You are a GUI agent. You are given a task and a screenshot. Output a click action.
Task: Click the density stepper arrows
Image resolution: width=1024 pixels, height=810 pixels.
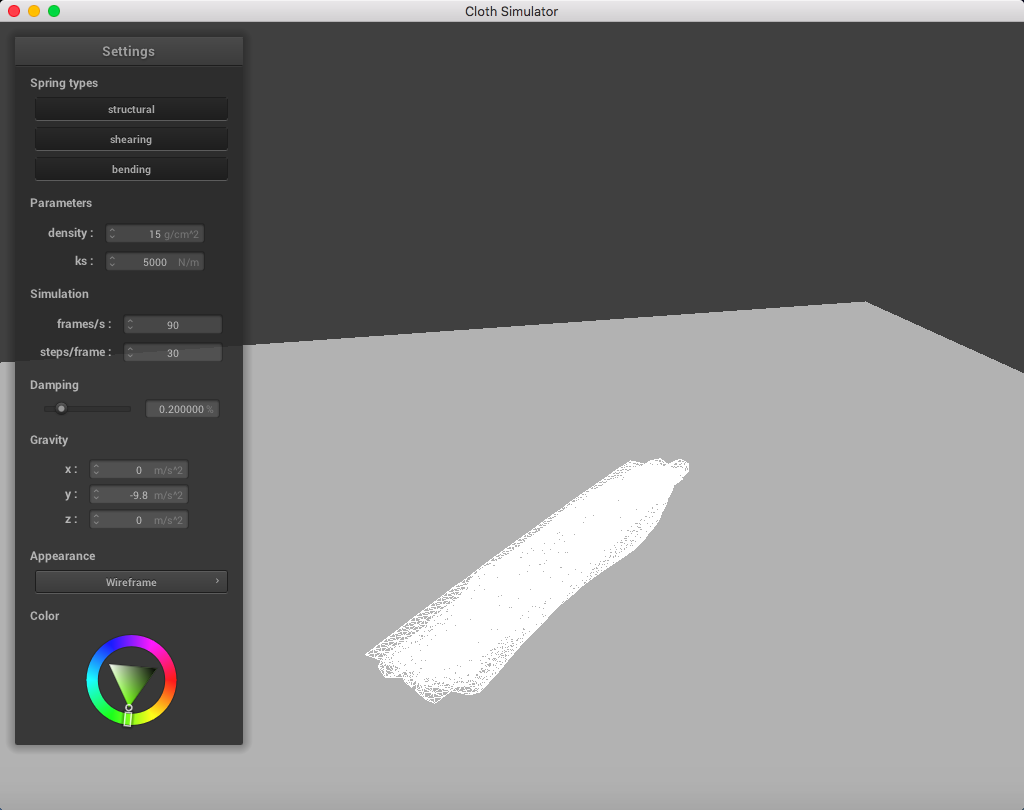[112, 233]
